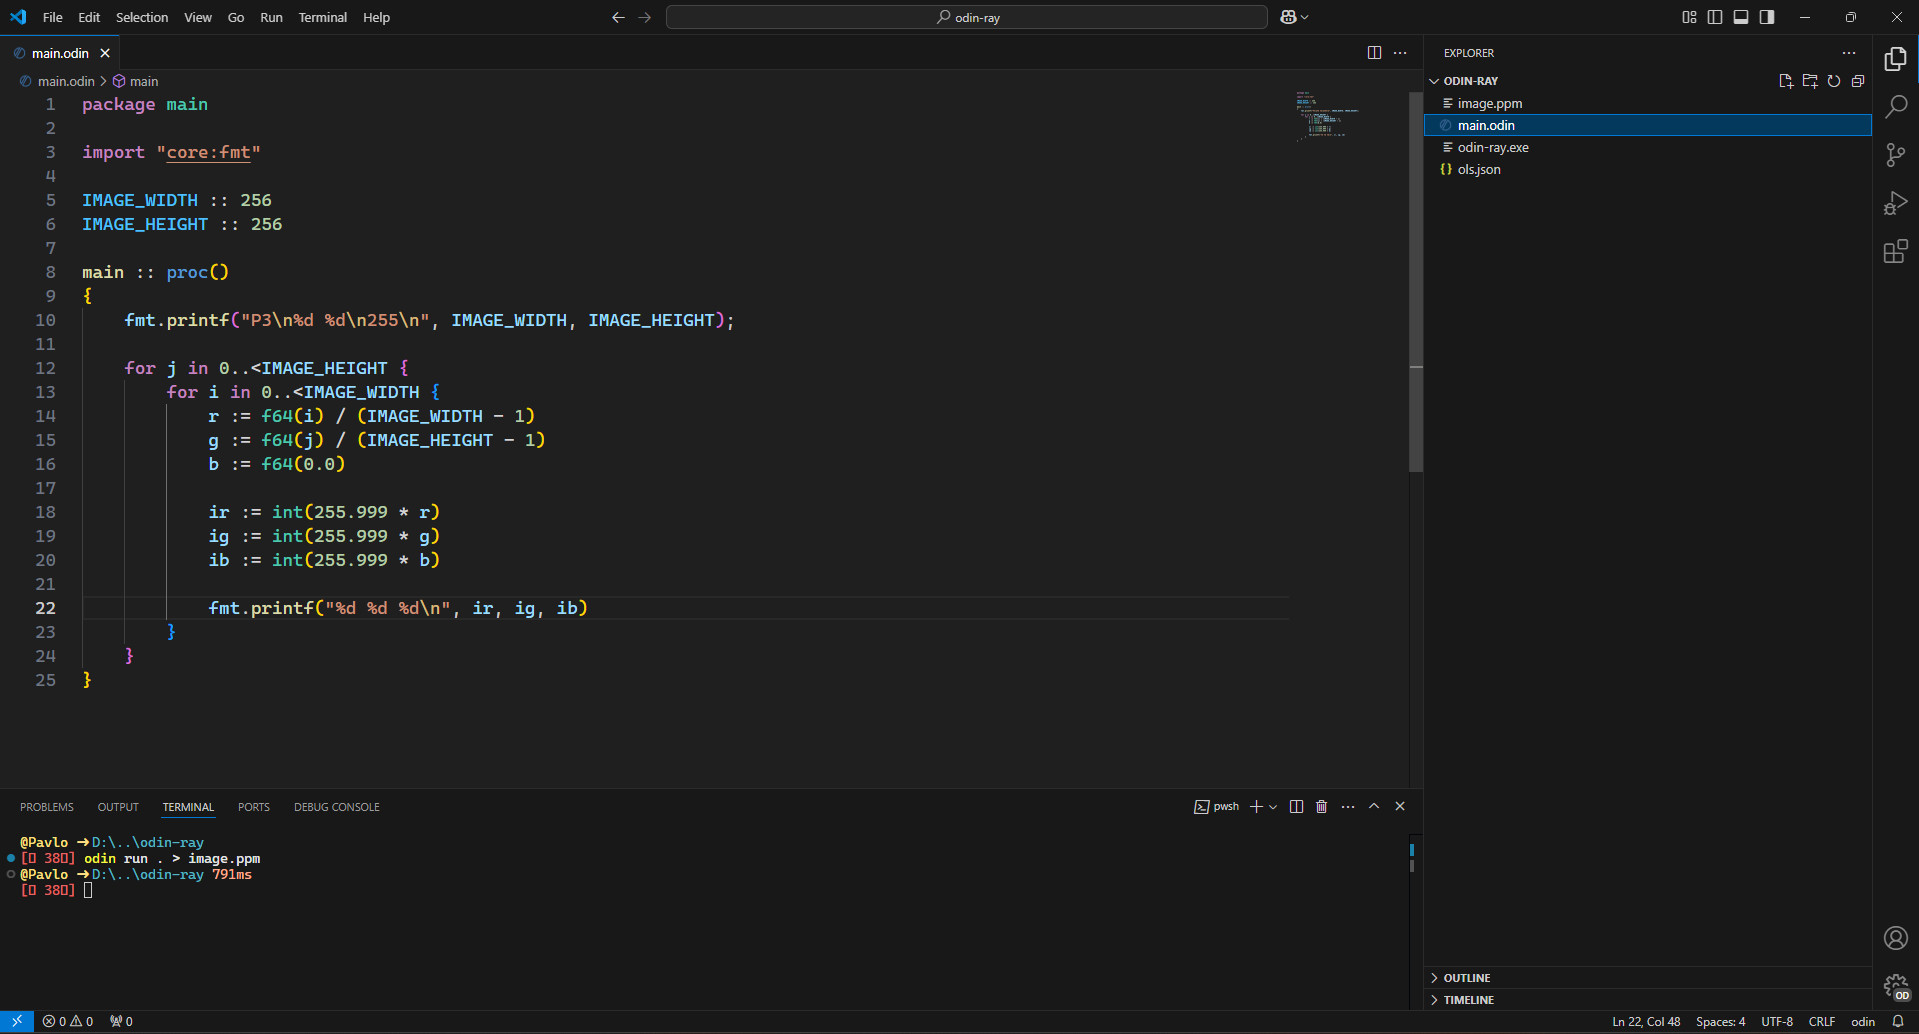Switch to the DEBUG CONSOLE tab
The image size is (1919, 1034).
pyautogui.click(x=337, y=807)
